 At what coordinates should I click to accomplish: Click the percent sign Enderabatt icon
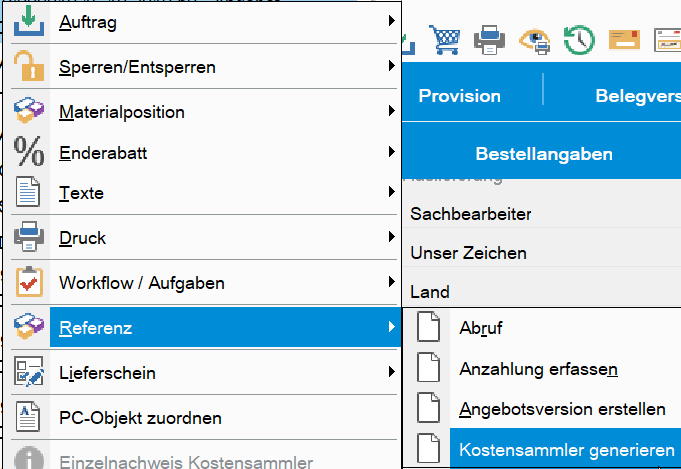pos(30,153)
